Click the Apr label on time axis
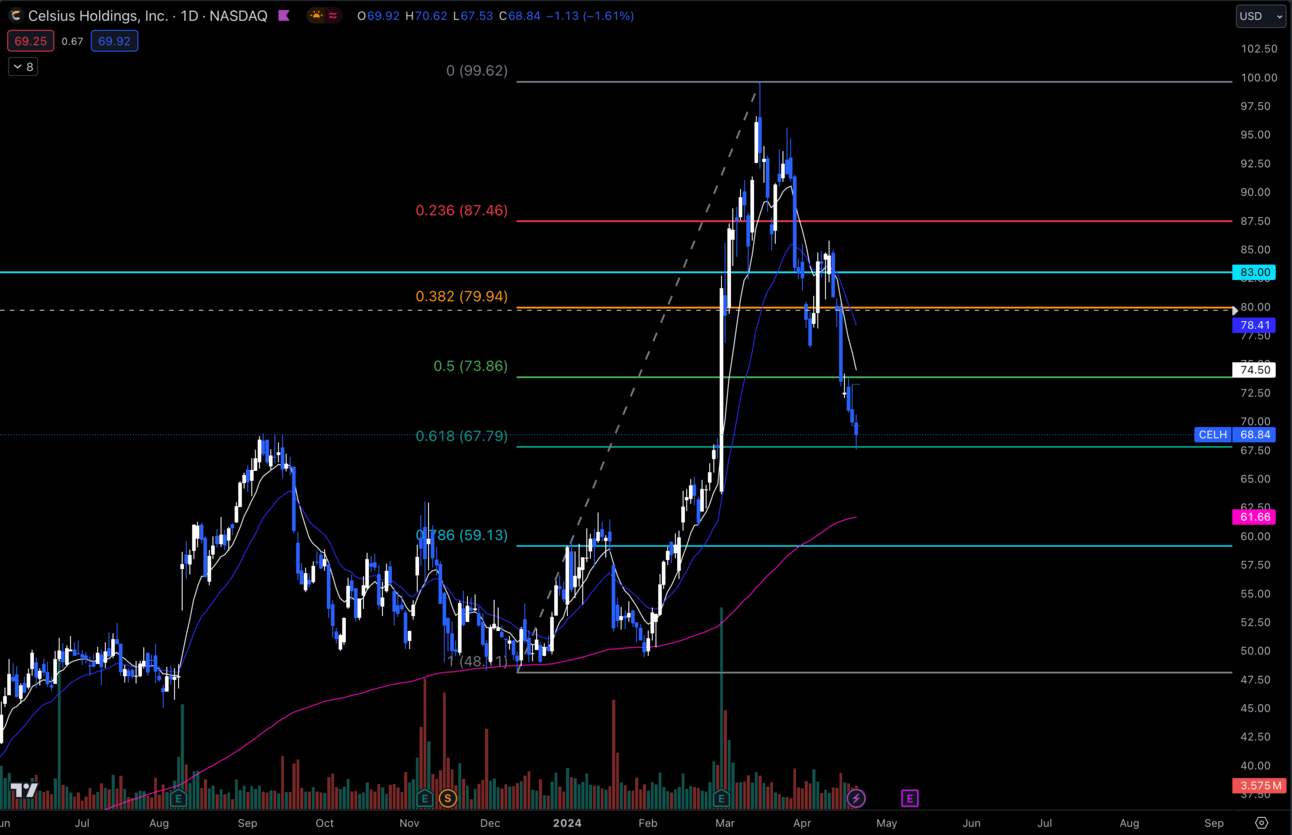This screenshot has width=1292, height=835. point(802,823)
